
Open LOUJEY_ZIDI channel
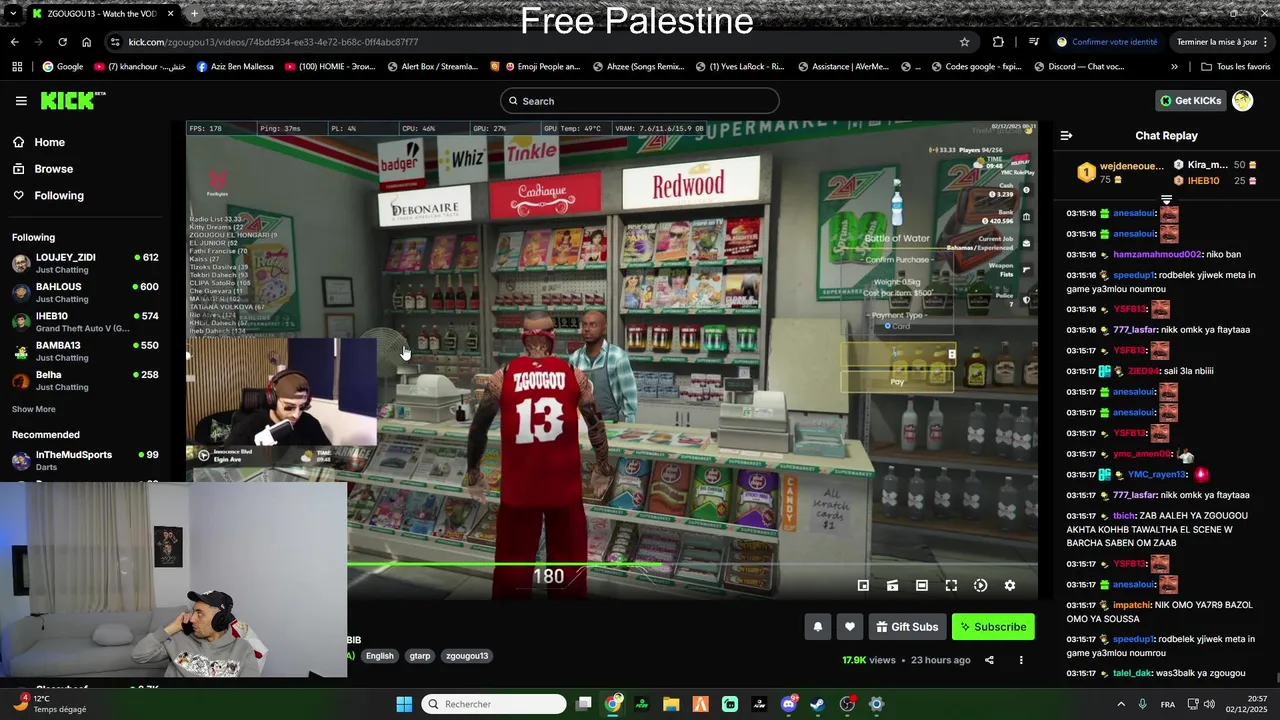pyautogui.click(x=85, y=263)
